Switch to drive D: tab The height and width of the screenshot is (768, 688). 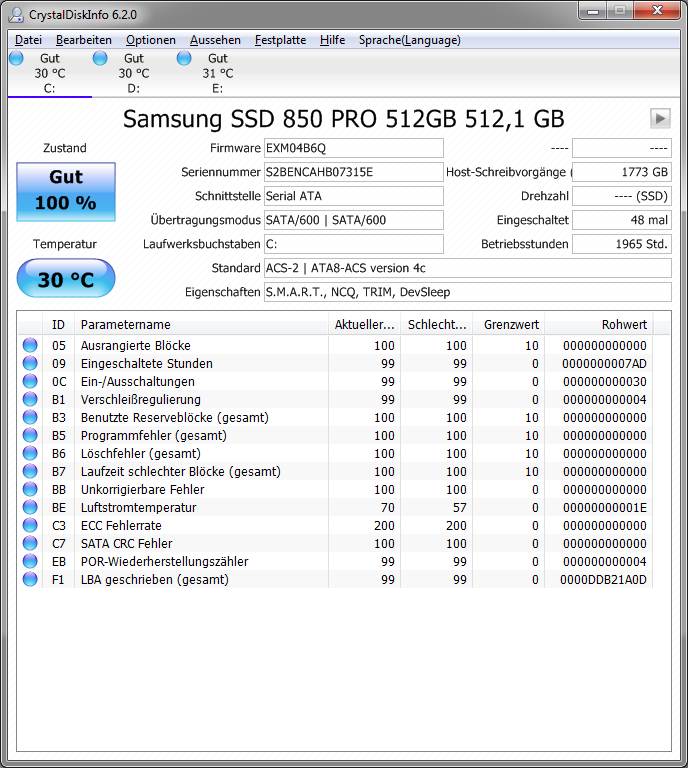coord(134,73)
